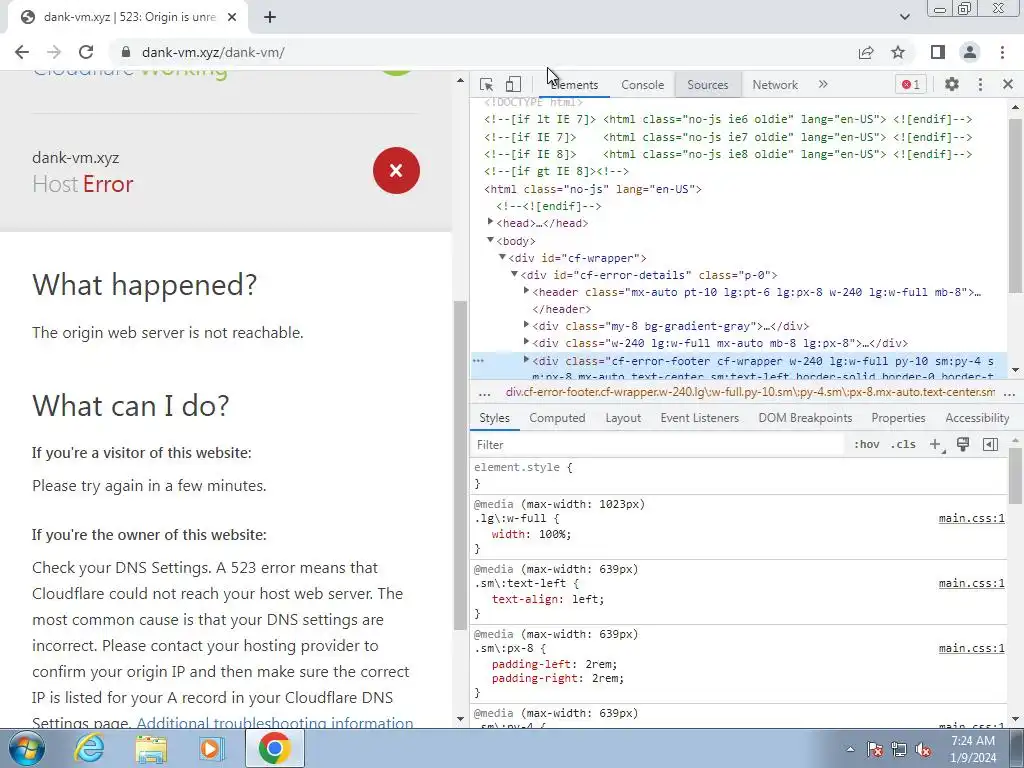
Task: Click the breadcrumb left ellipsis
Action: point(485,394)
